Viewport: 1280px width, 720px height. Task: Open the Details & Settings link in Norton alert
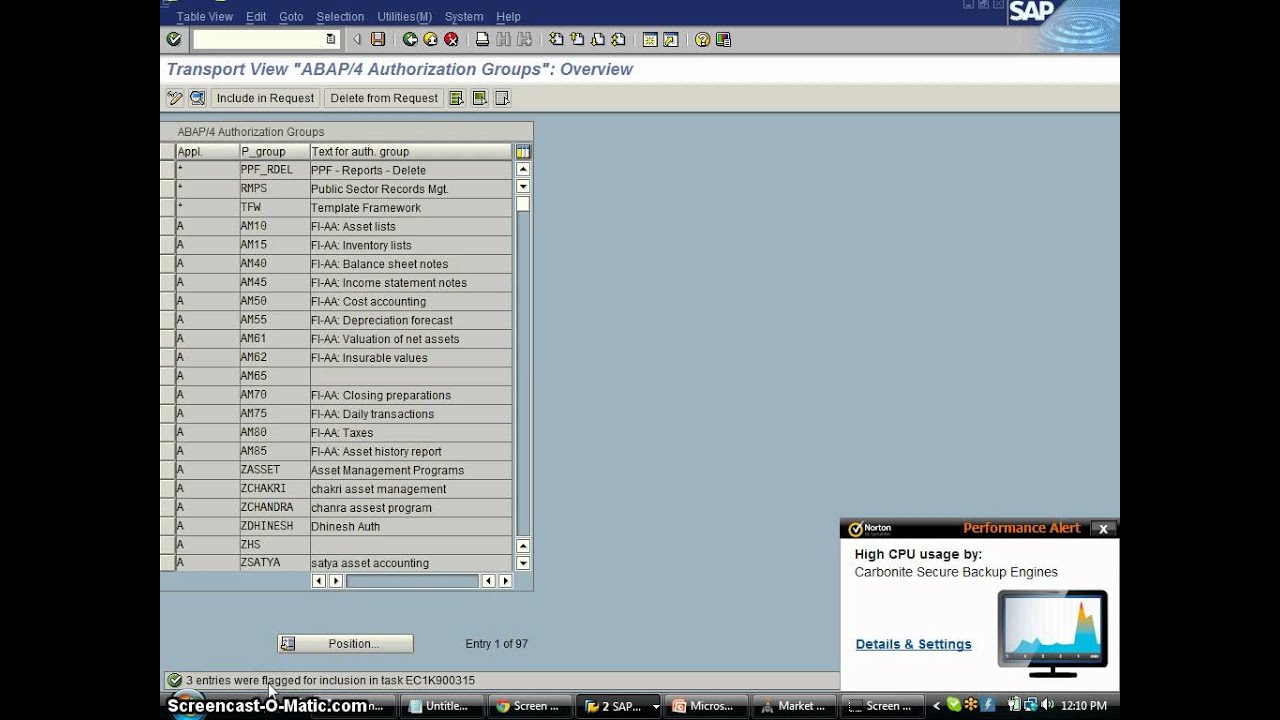[913, 644]
